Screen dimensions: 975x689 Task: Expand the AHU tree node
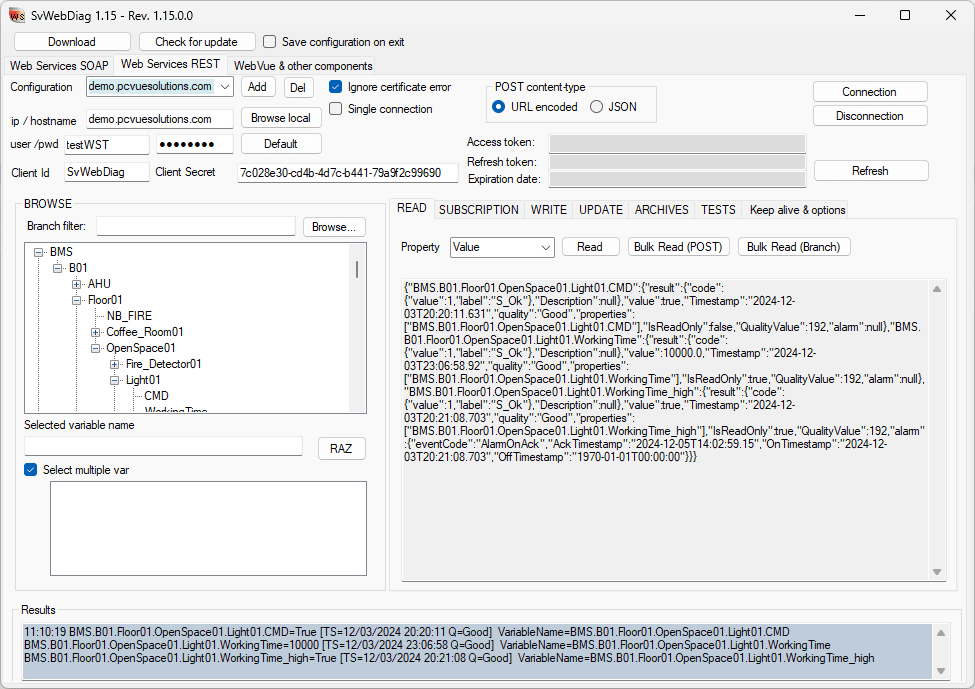pos(76,284)
